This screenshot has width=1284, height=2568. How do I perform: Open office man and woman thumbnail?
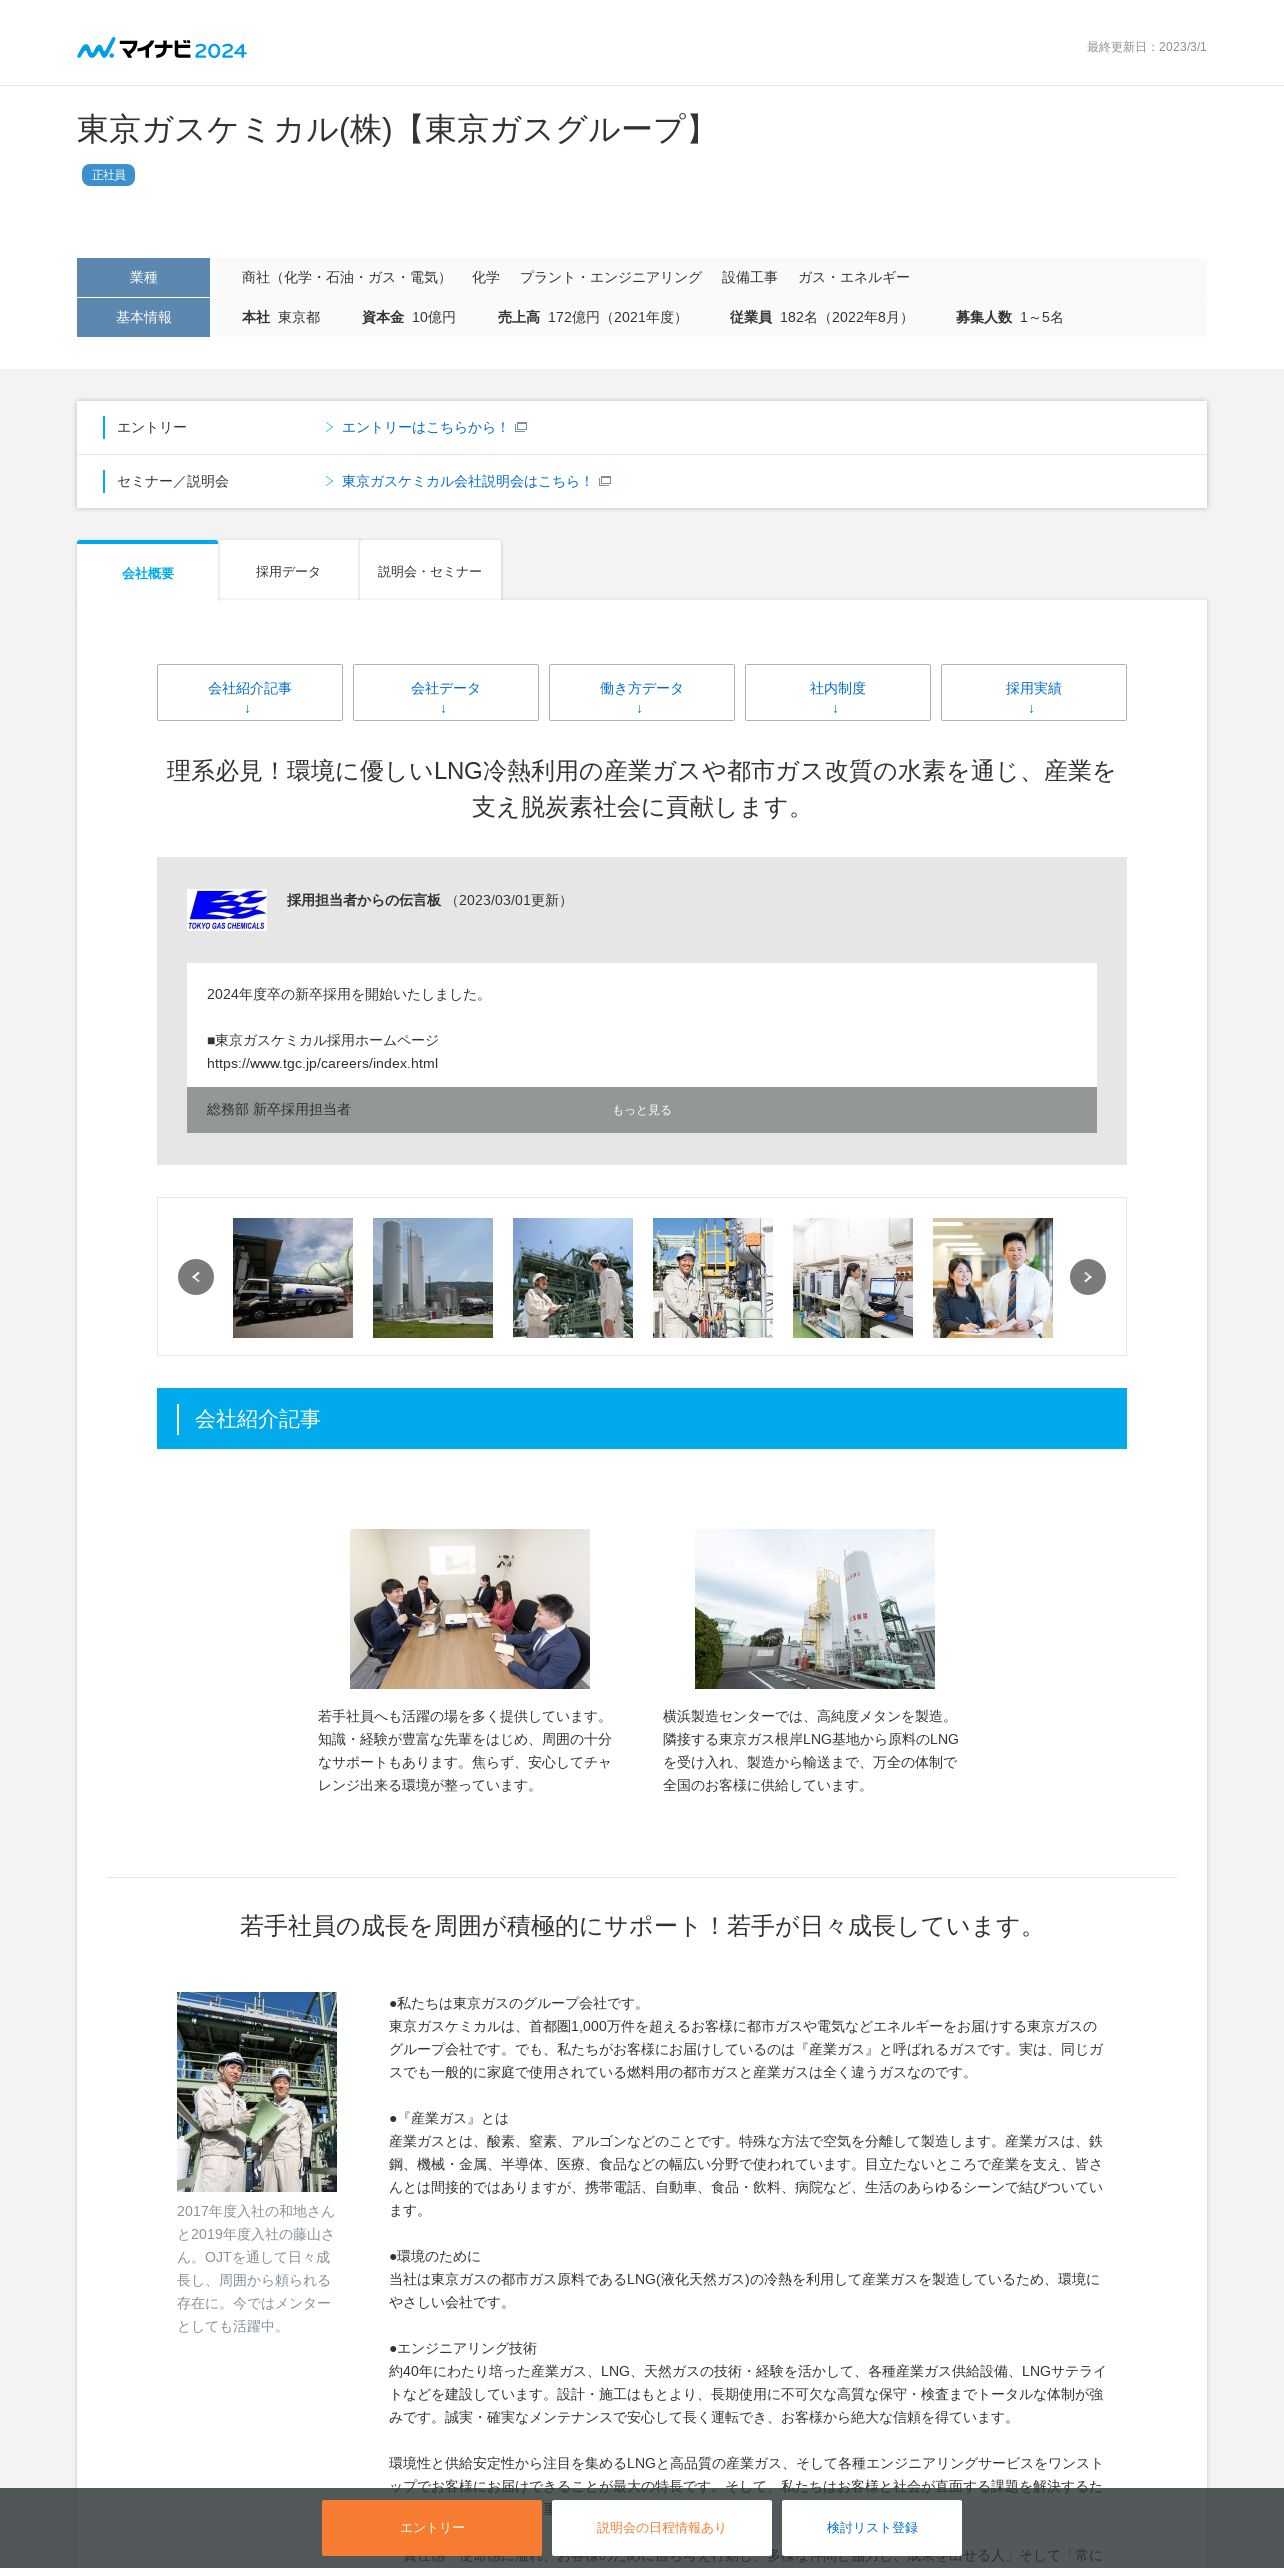coord(993,1278)
